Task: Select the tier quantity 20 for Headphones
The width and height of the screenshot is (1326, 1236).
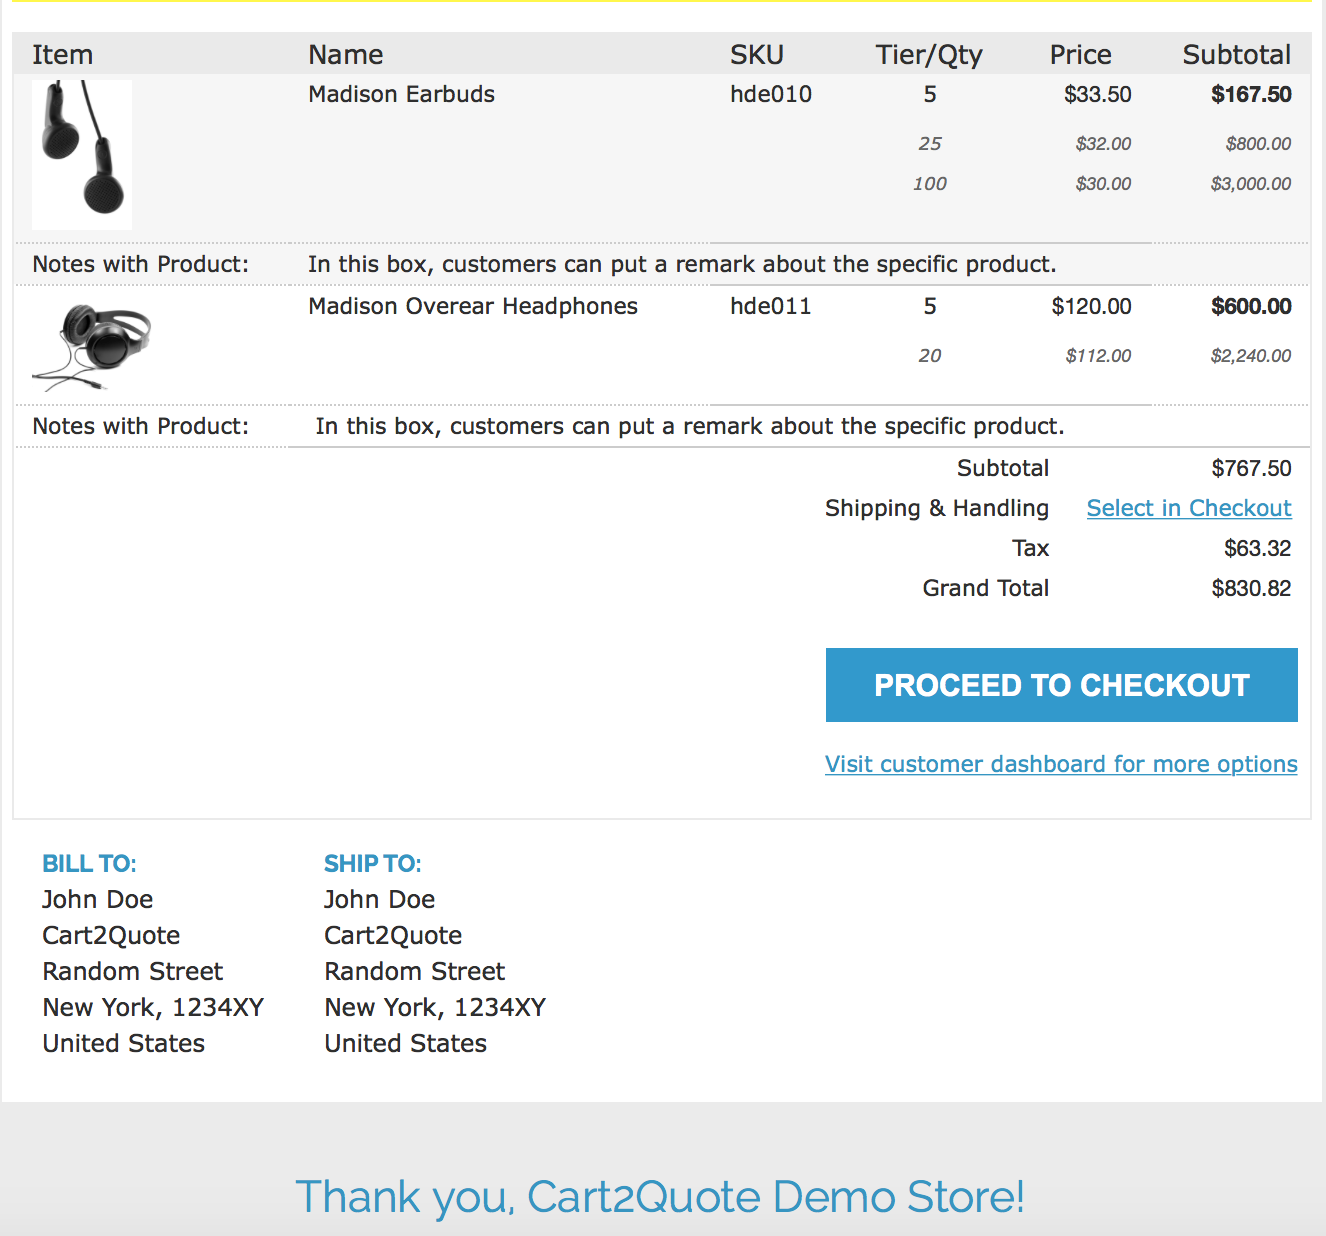Action: pyautogui.click(x=930, y=356)
